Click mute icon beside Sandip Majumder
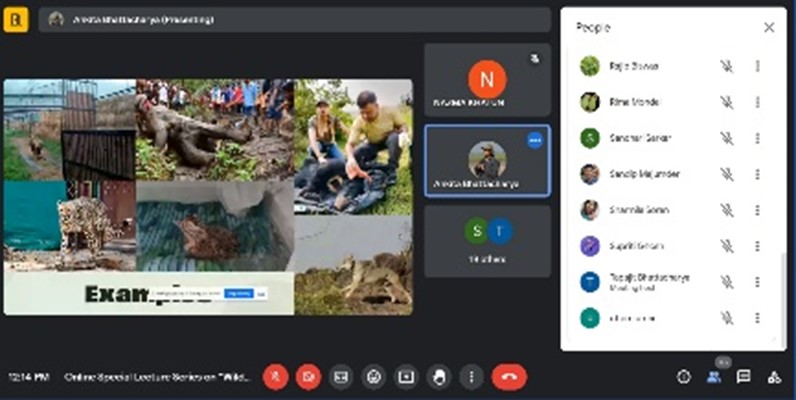796x400 pixels. (x=727, y=174)
